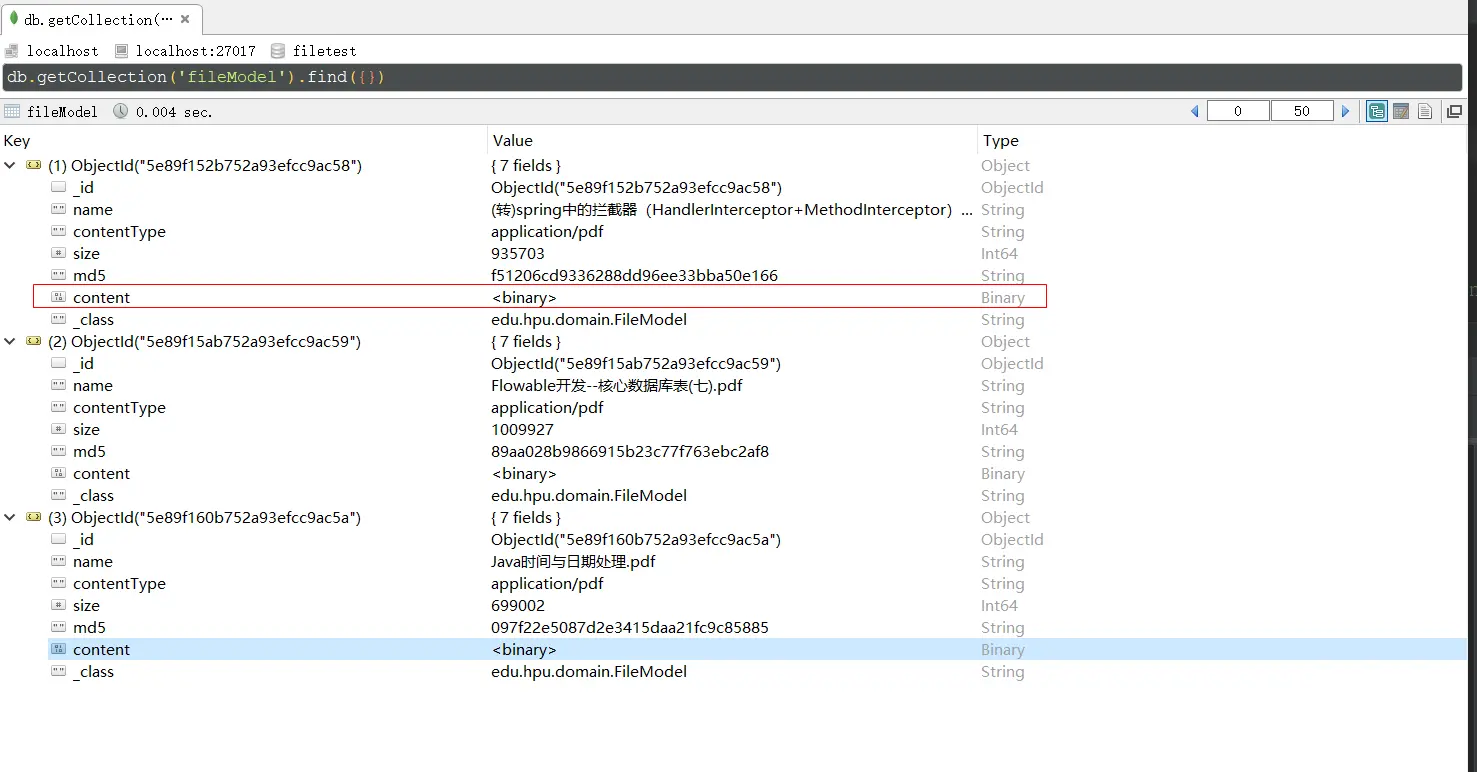Click the string icon beside contentType in document (2)
This screenshot has height=772, width=1477.
59,408
